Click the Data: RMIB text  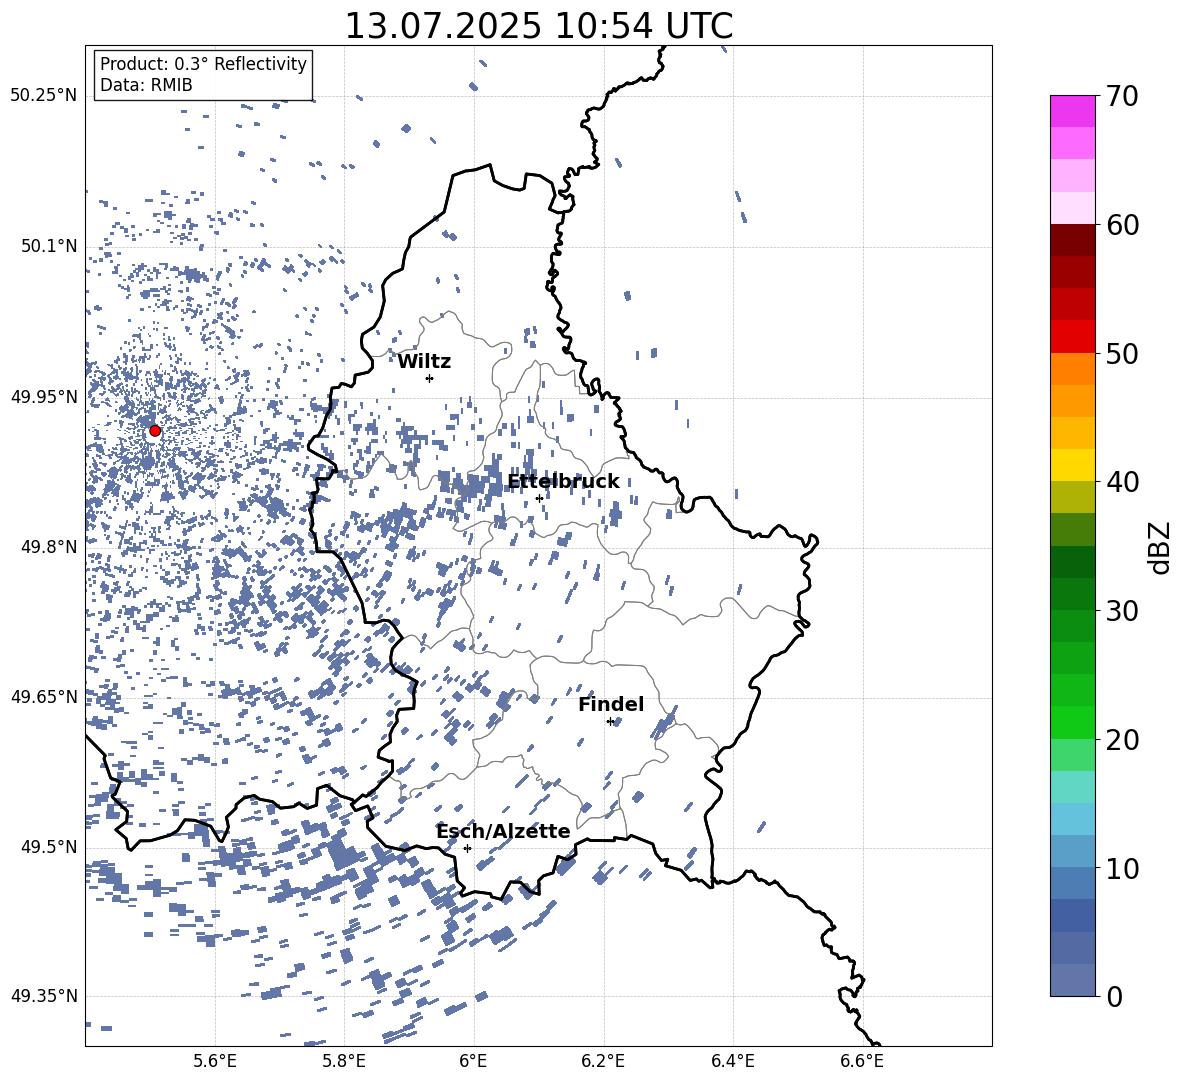[x=146, y=85]
